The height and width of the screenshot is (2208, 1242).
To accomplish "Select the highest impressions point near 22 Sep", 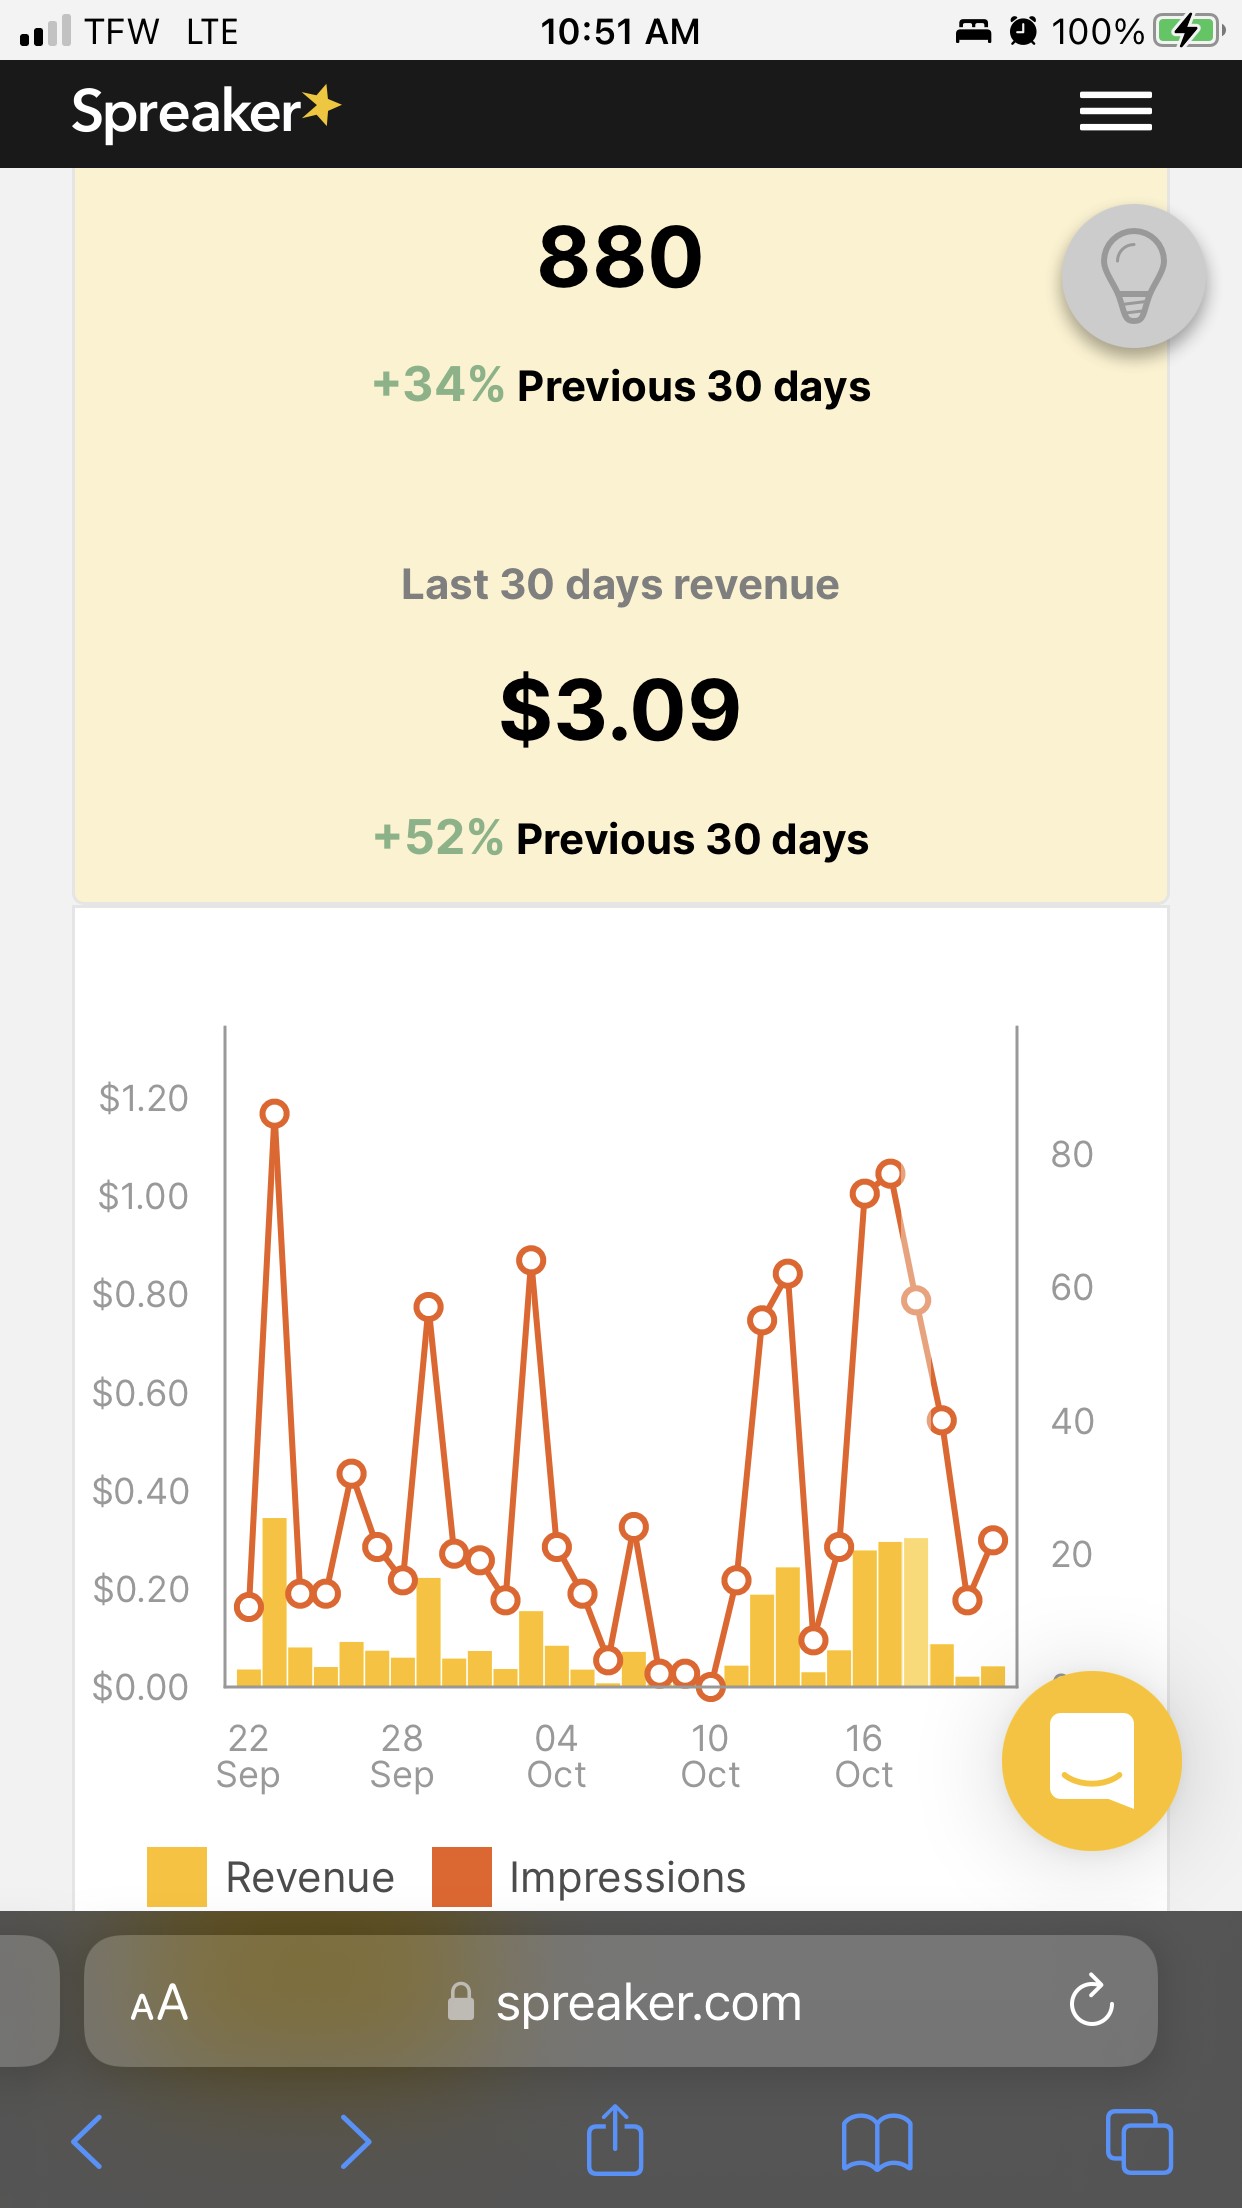I will pos(275,1113).
